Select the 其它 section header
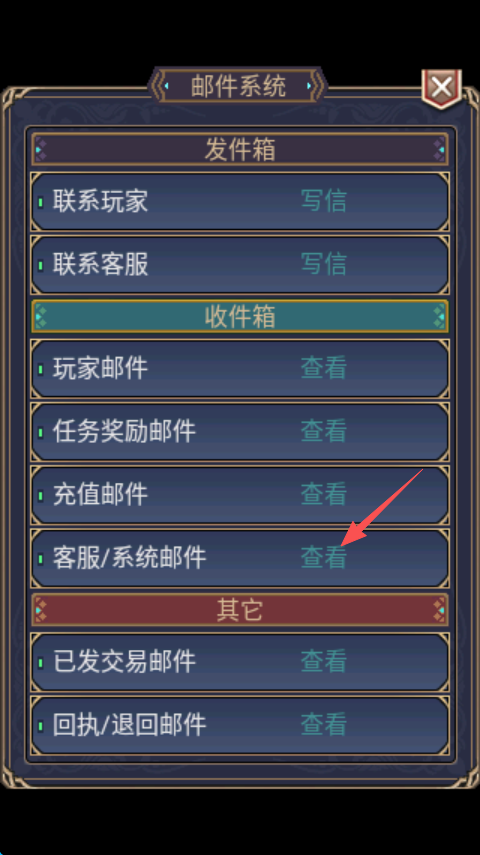The width and height of the screenshot is (480, 855). pyautogui.click(x=240, y=610)
